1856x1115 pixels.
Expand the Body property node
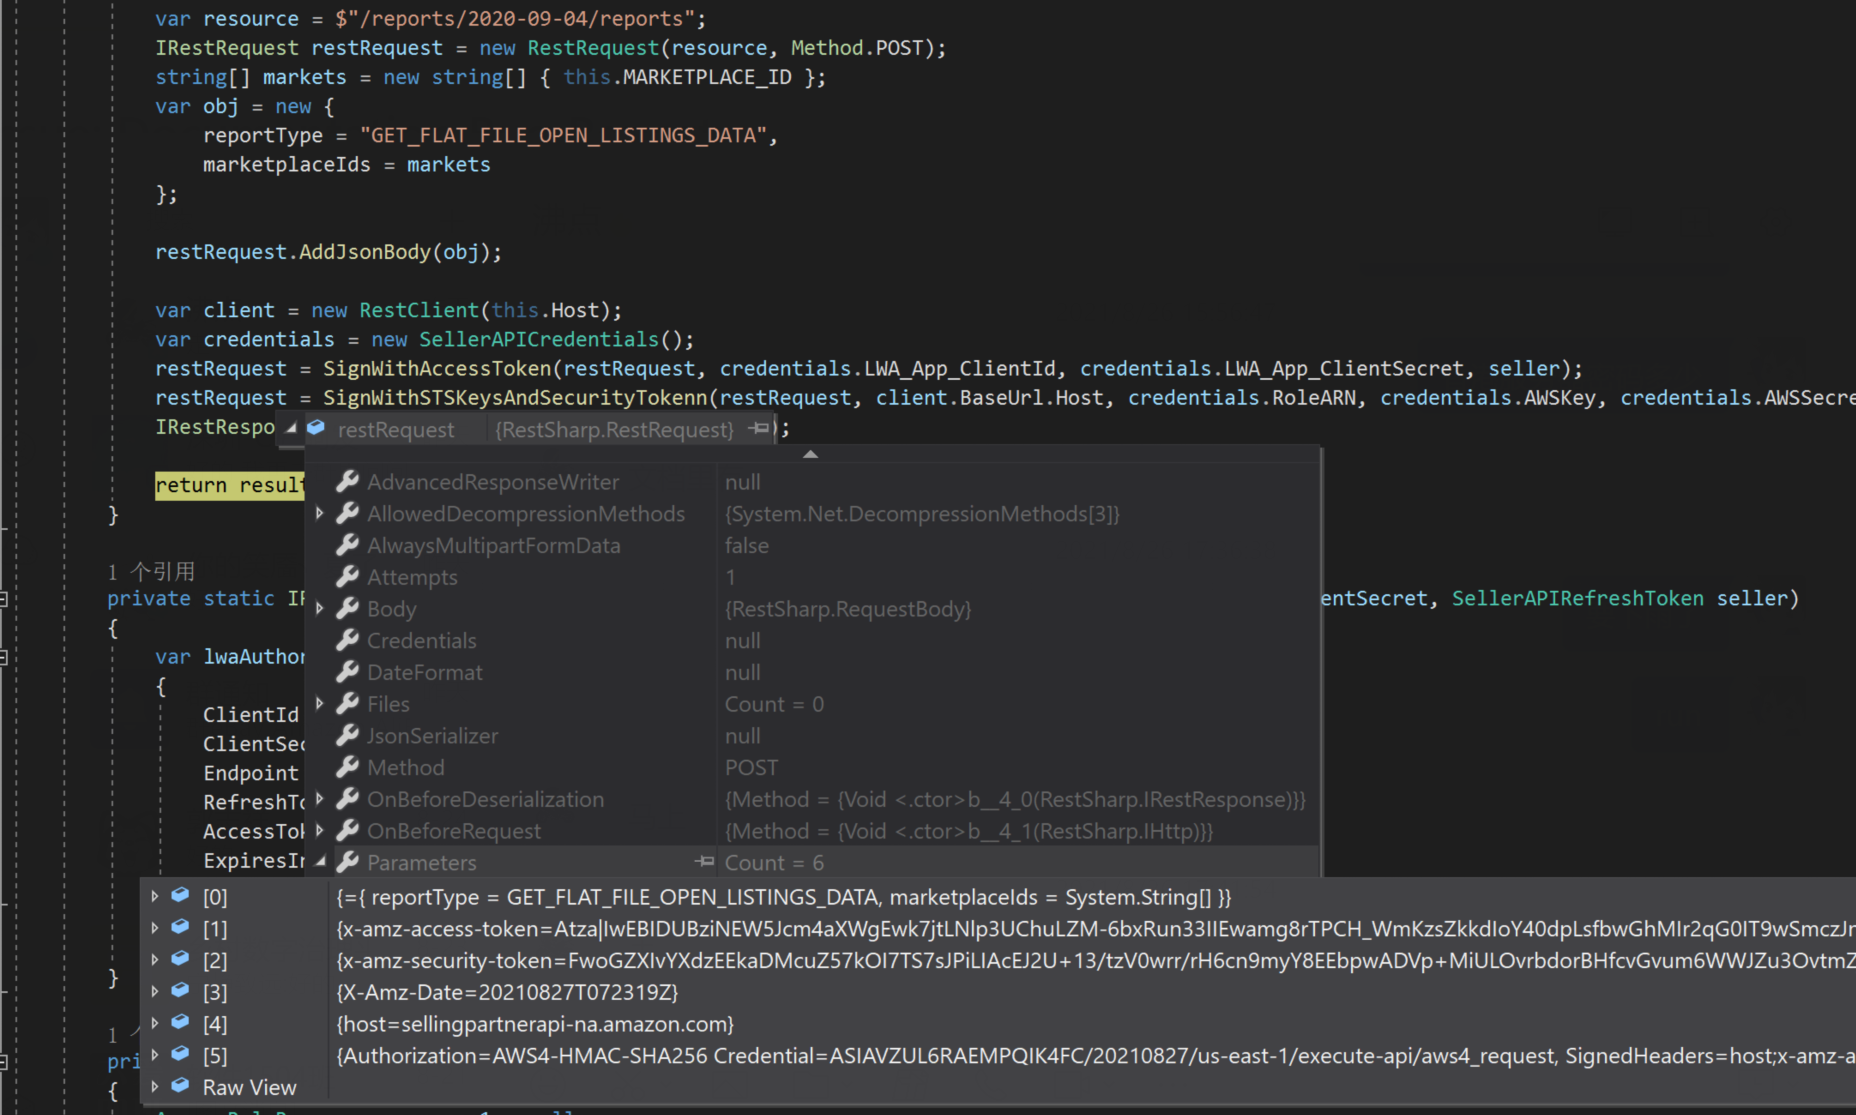319,608
